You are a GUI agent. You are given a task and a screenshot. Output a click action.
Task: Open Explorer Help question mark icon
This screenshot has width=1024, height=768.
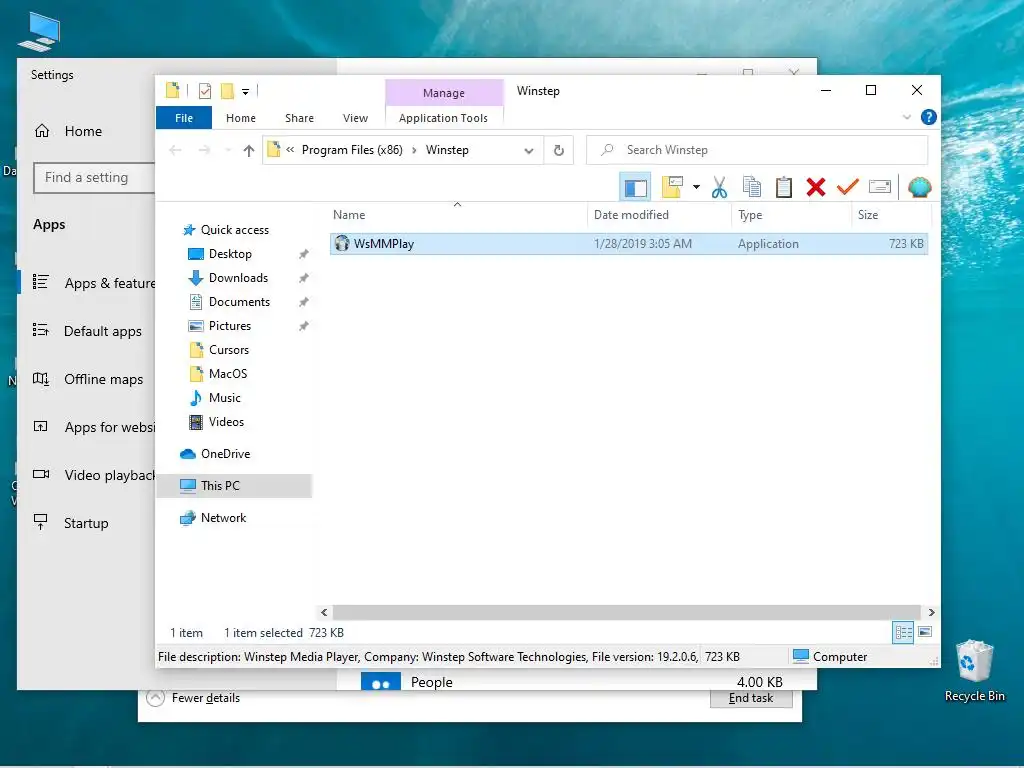[928, 117]
